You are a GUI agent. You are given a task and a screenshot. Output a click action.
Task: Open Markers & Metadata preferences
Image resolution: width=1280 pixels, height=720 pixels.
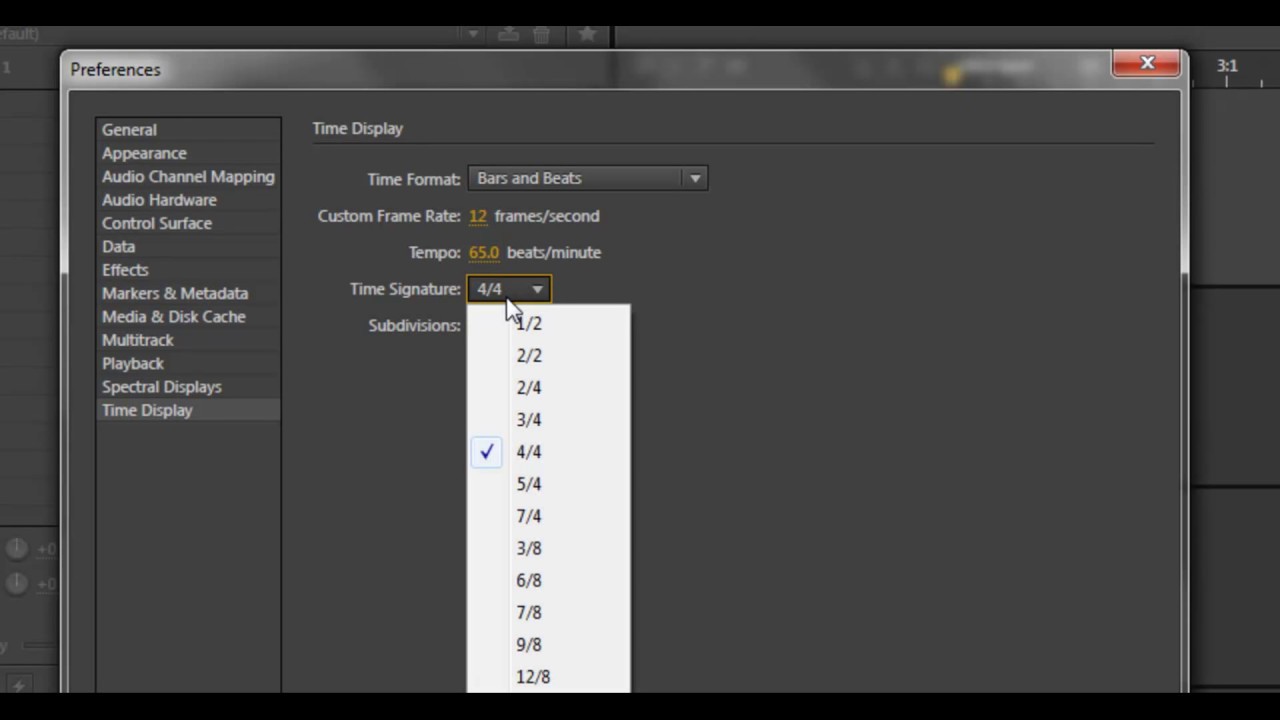tap(188, 293)
